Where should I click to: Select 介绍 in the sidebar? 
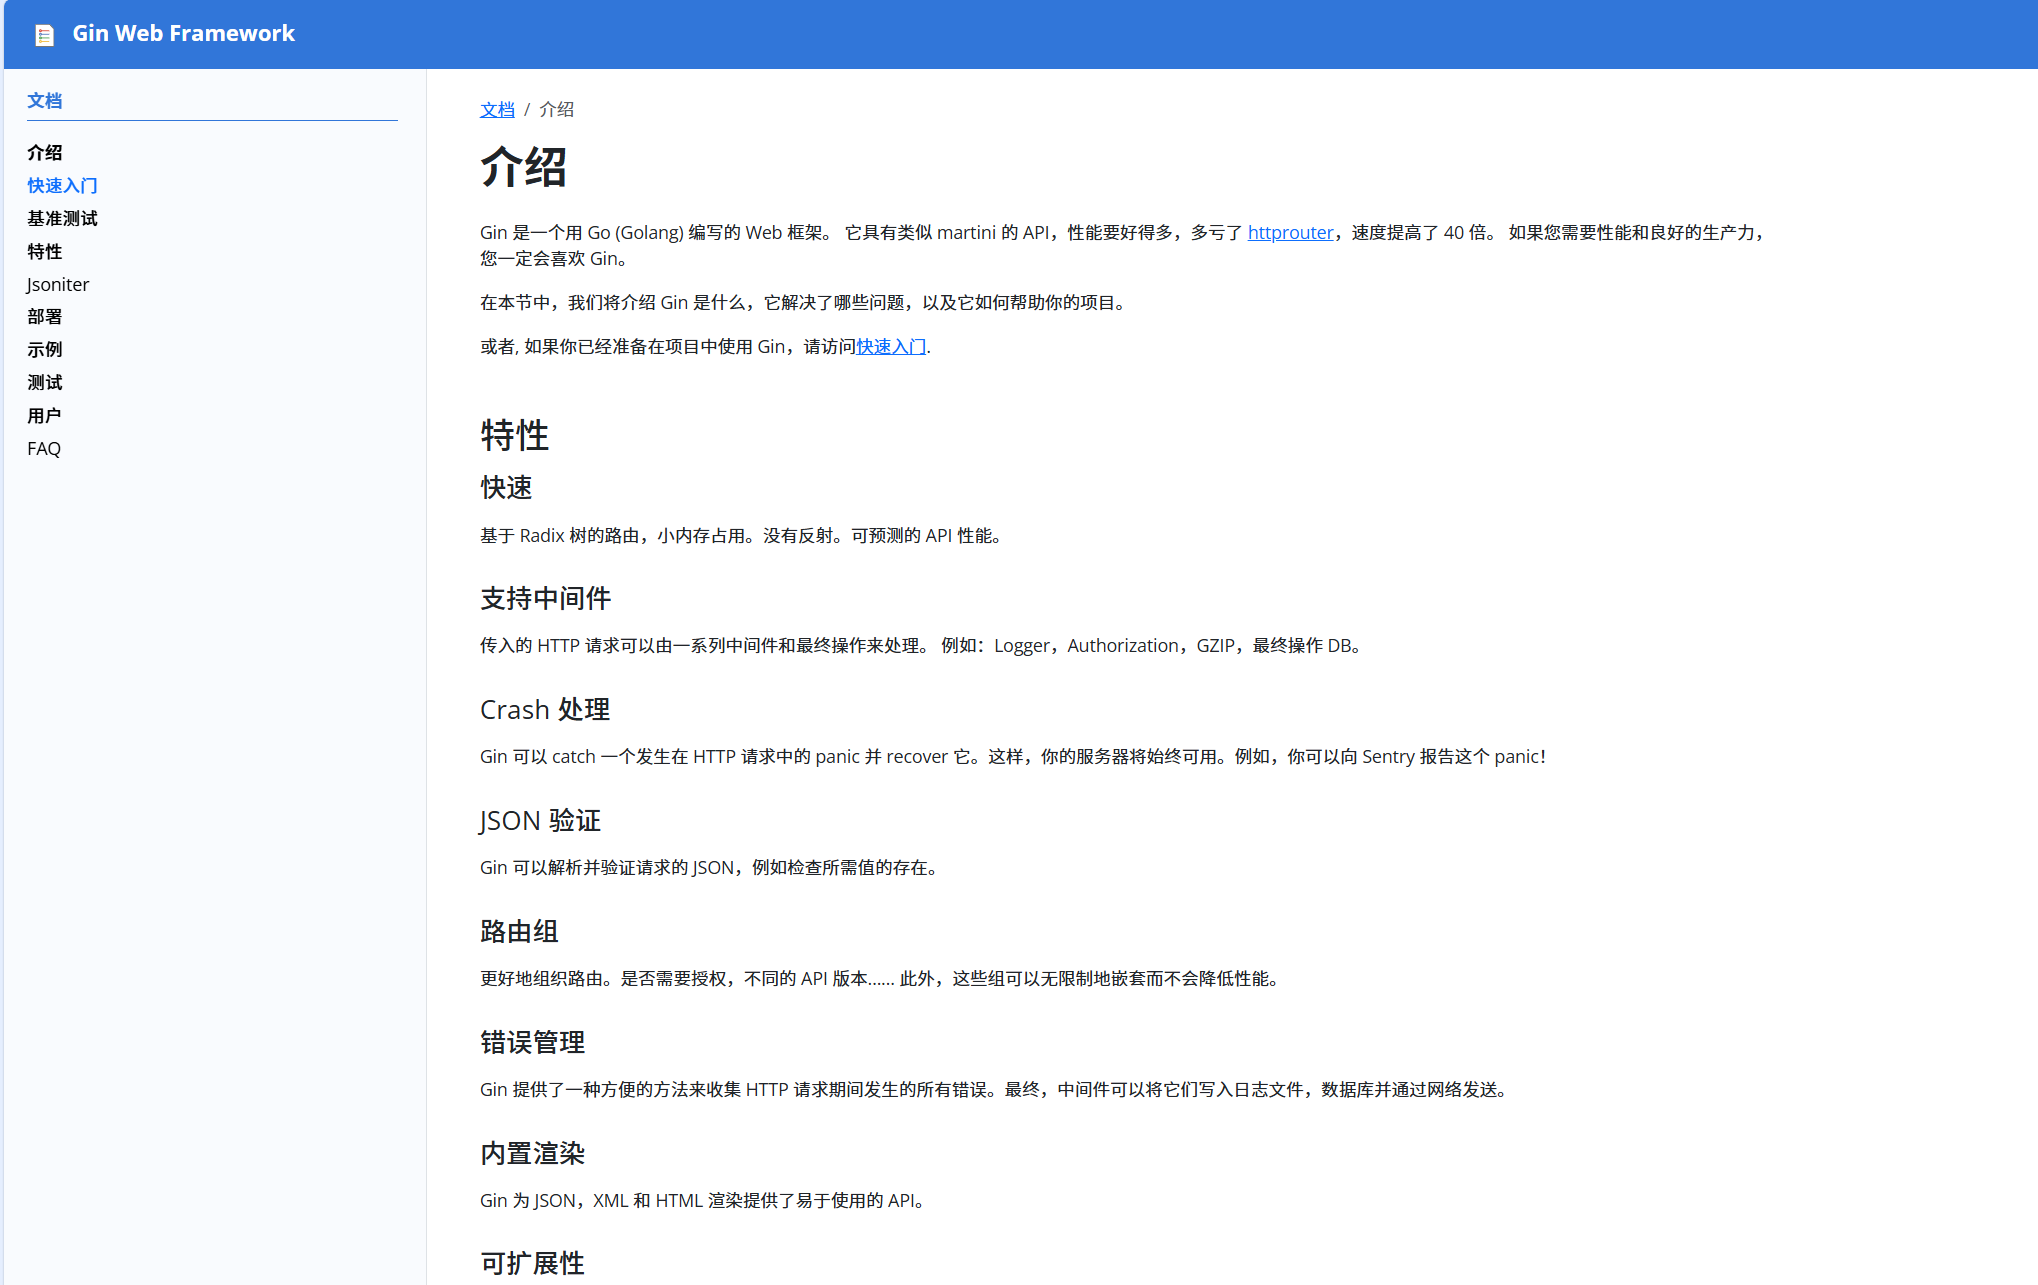pyautogui.click(x=45, y=153)
